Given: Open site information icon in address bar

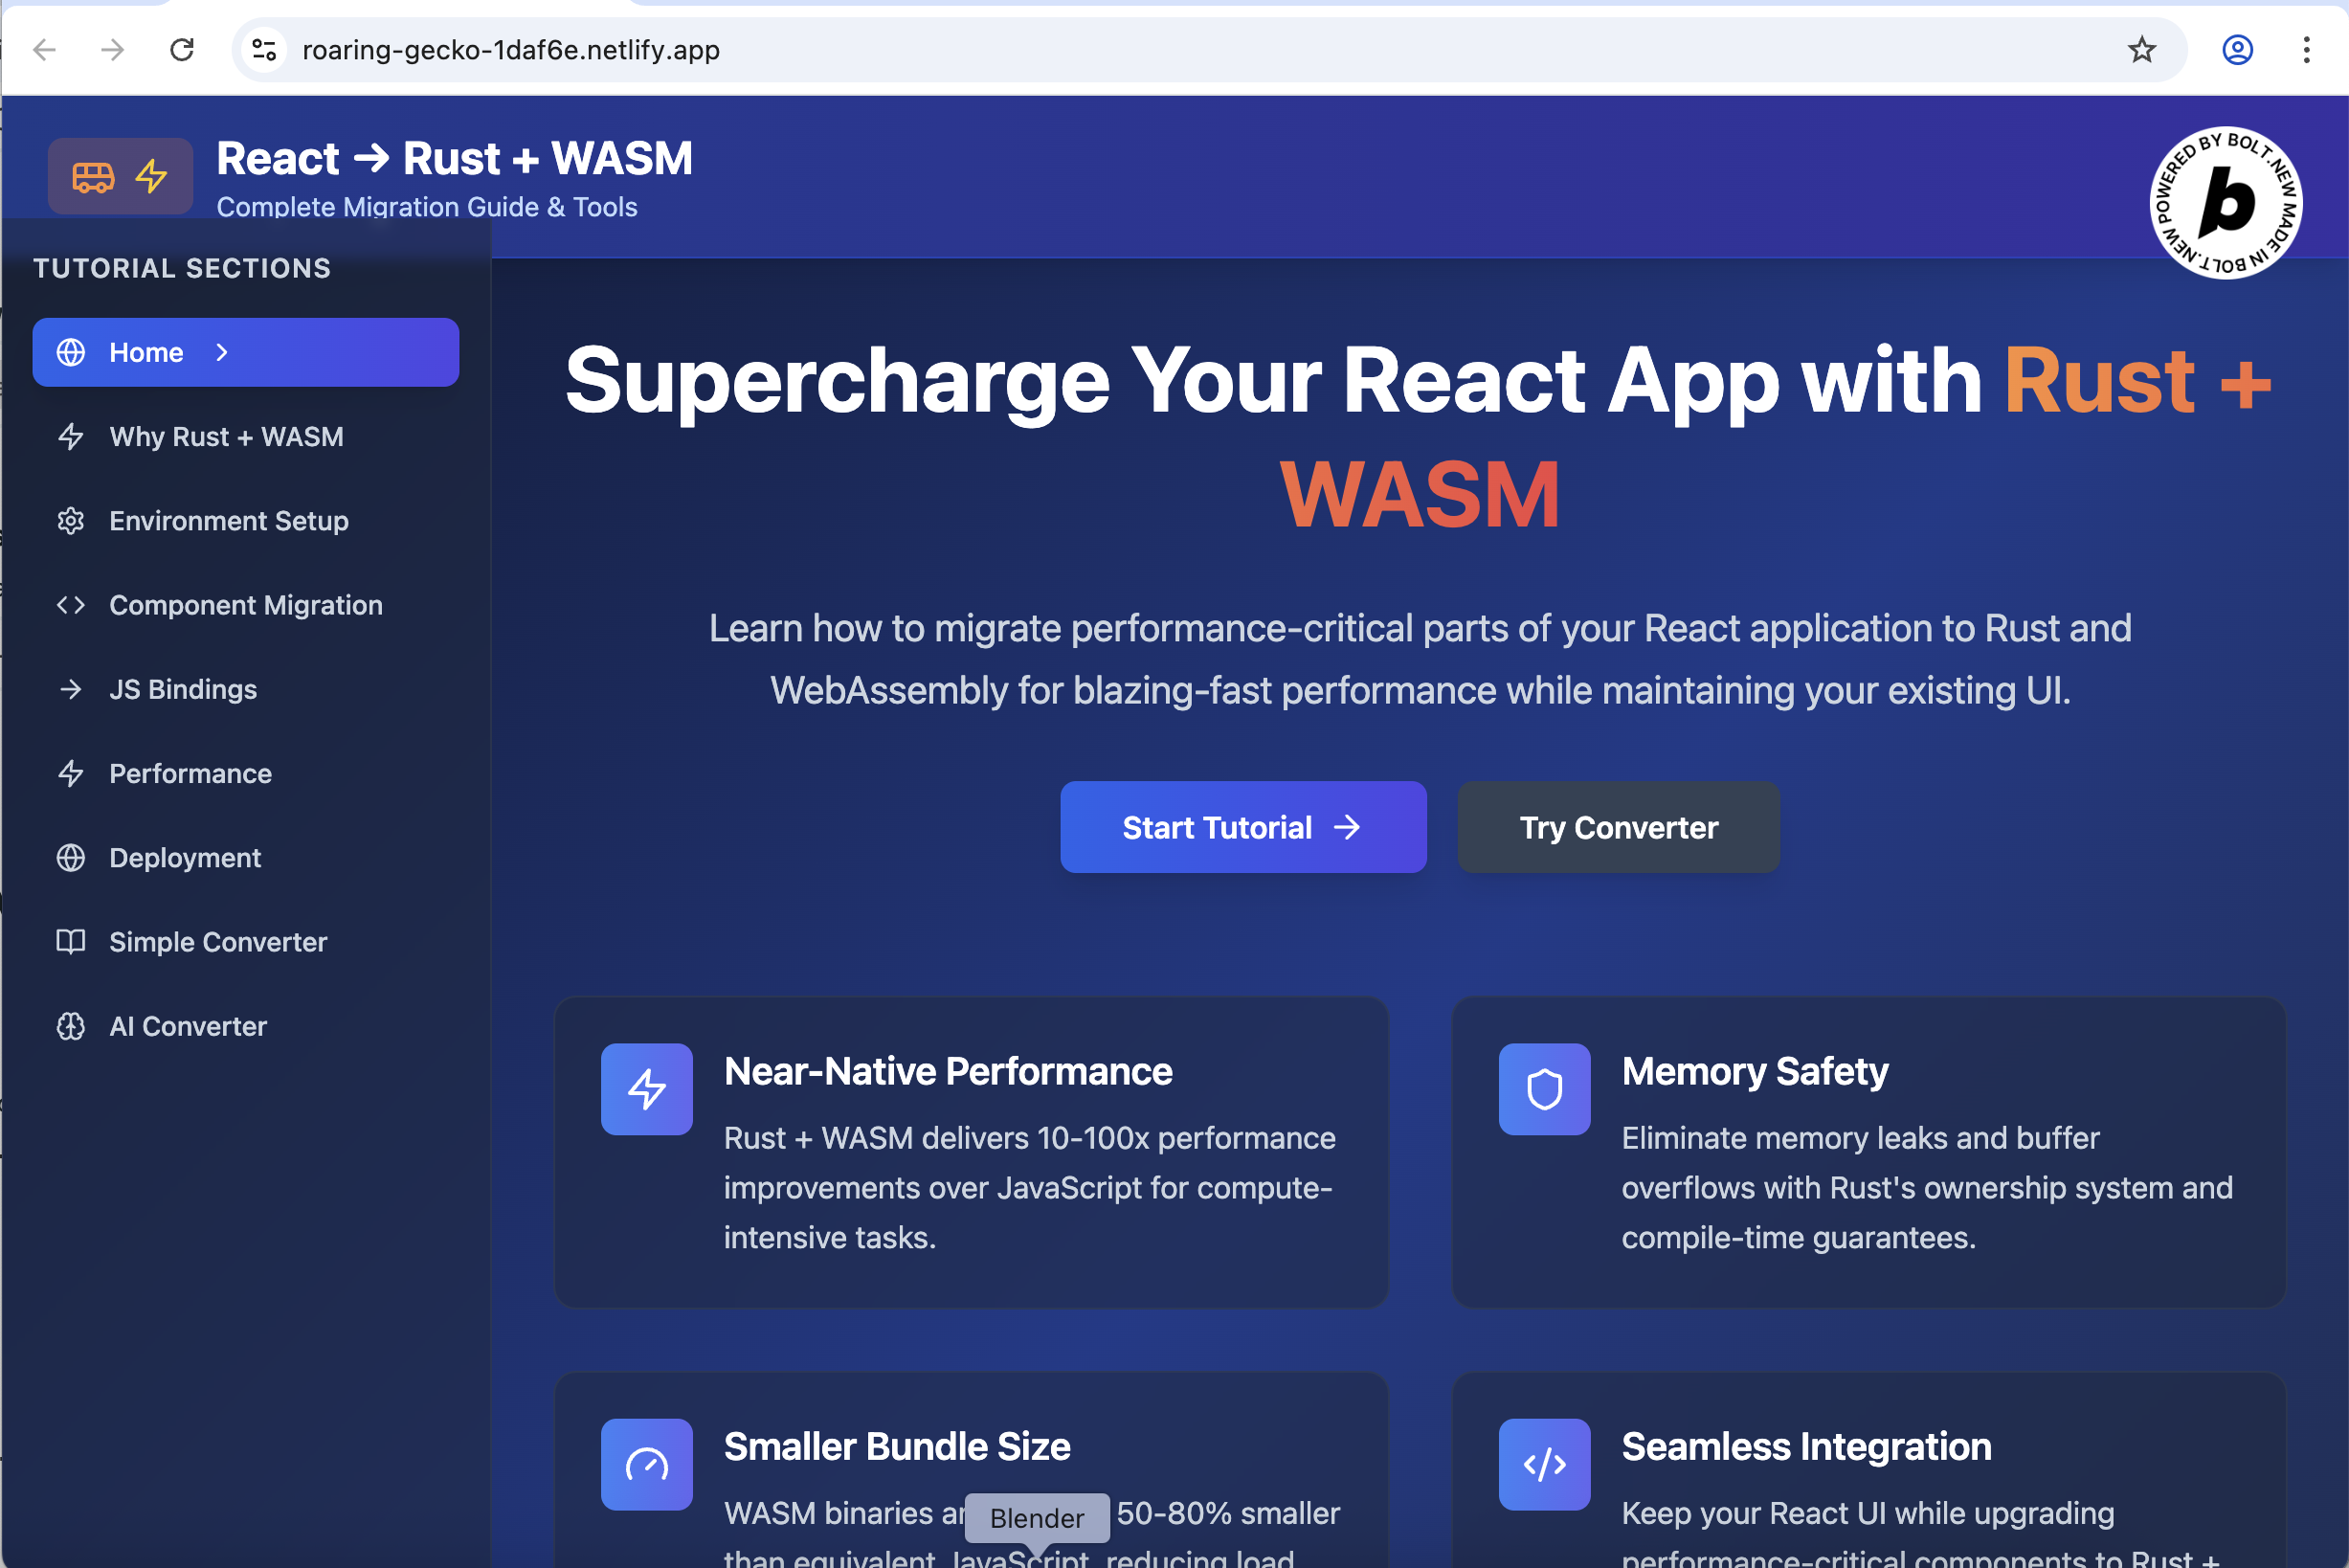Looking at the screenshot, I should 264,50.
